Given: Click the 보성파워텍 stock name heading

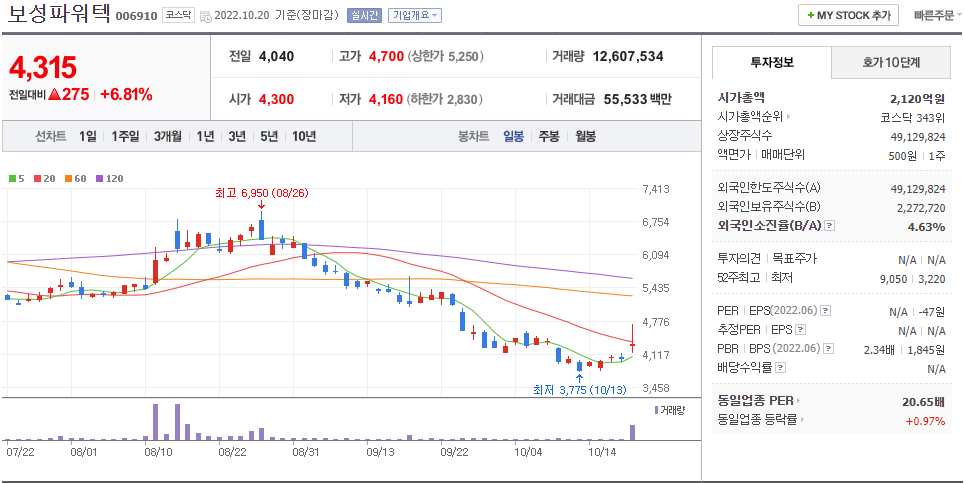Looking at the screenshot, I should [59, 15].
